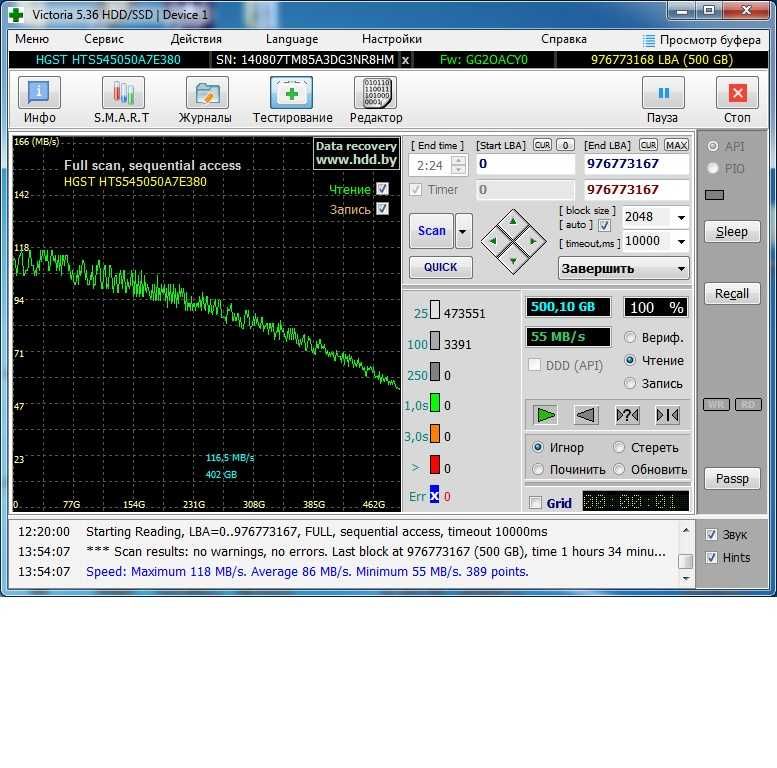The height and width of the screenshot is (768, 777).
Task: Click the Recall button
Action: [x=732, y=294]
